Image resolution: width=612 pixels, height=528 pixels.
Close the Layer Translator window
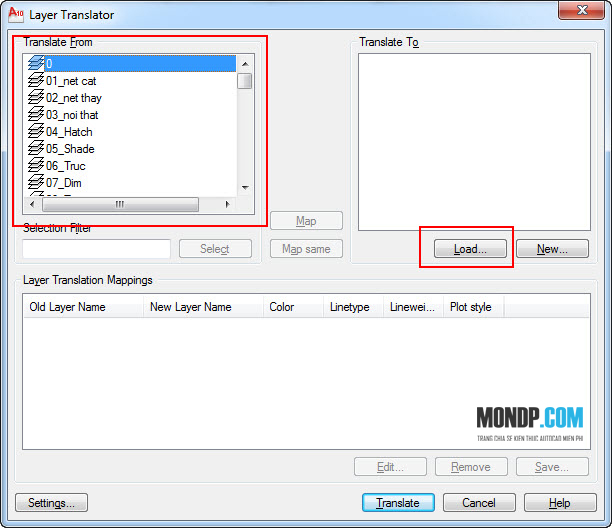[x=582, y=10]
